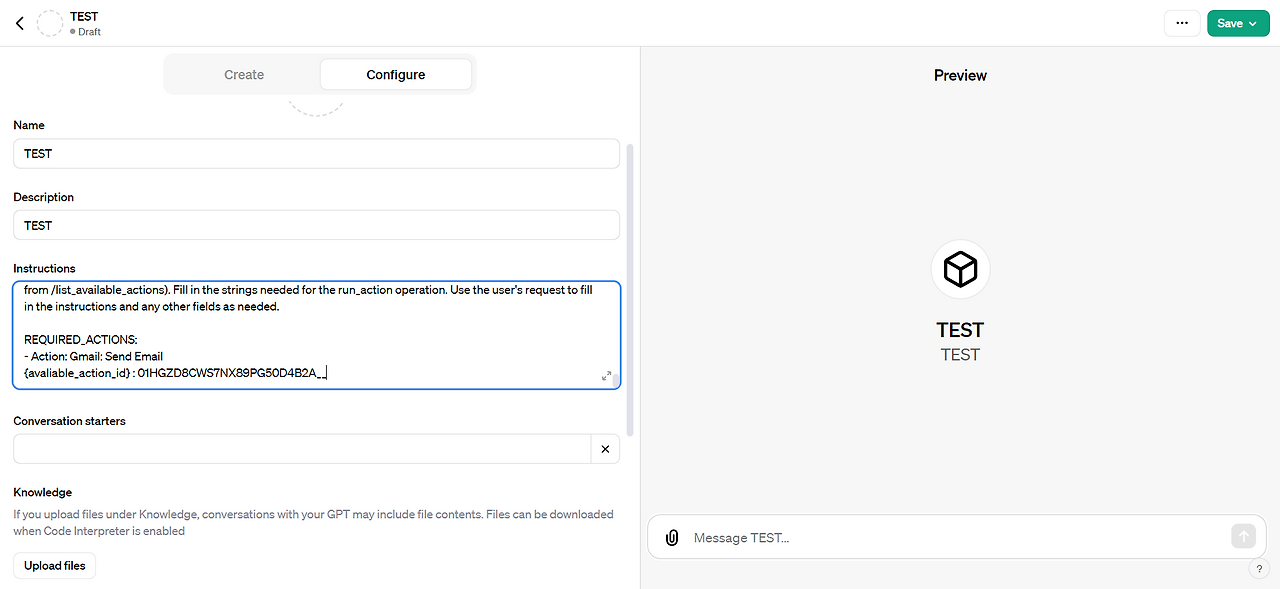1280x589 pixels.
Task: Focus the Conversation starters input
Action: tap(302, 449)
